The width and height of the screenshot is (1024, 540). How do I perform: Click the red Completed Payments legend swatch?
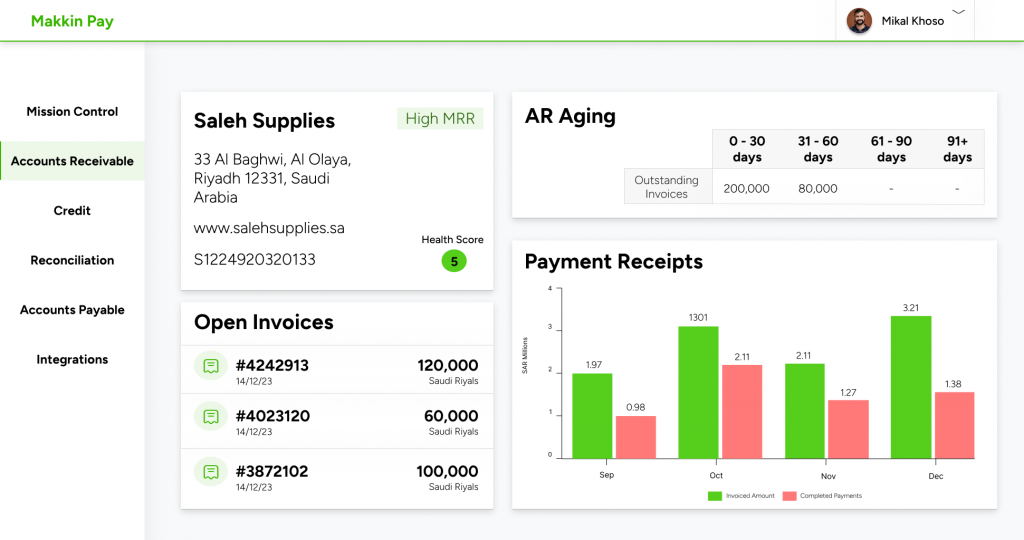click(789, 496)
